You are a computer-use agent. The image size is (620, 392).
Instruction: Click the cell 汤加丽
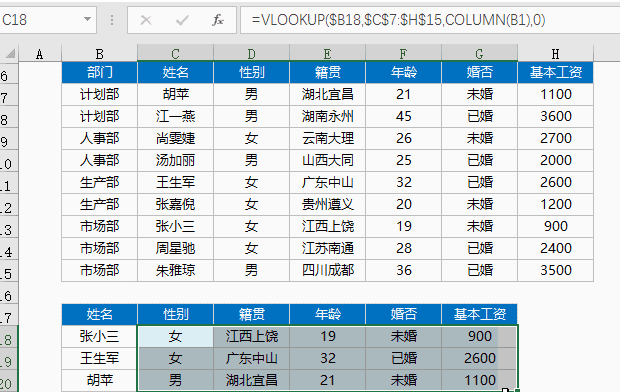coord(175,160)
